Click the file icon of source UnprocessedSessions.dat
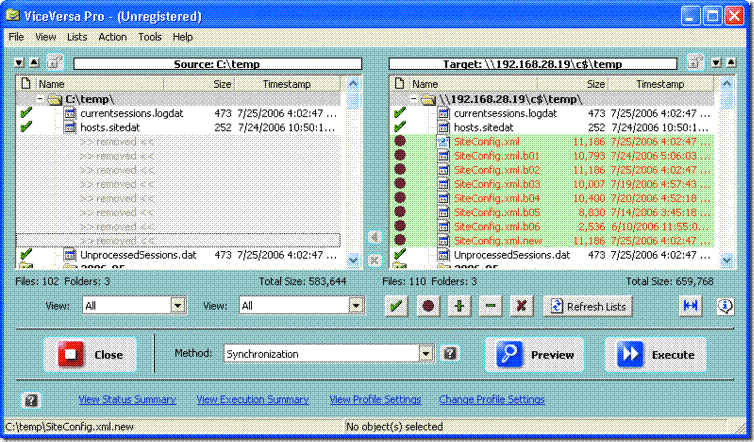 tap(70, 255)
